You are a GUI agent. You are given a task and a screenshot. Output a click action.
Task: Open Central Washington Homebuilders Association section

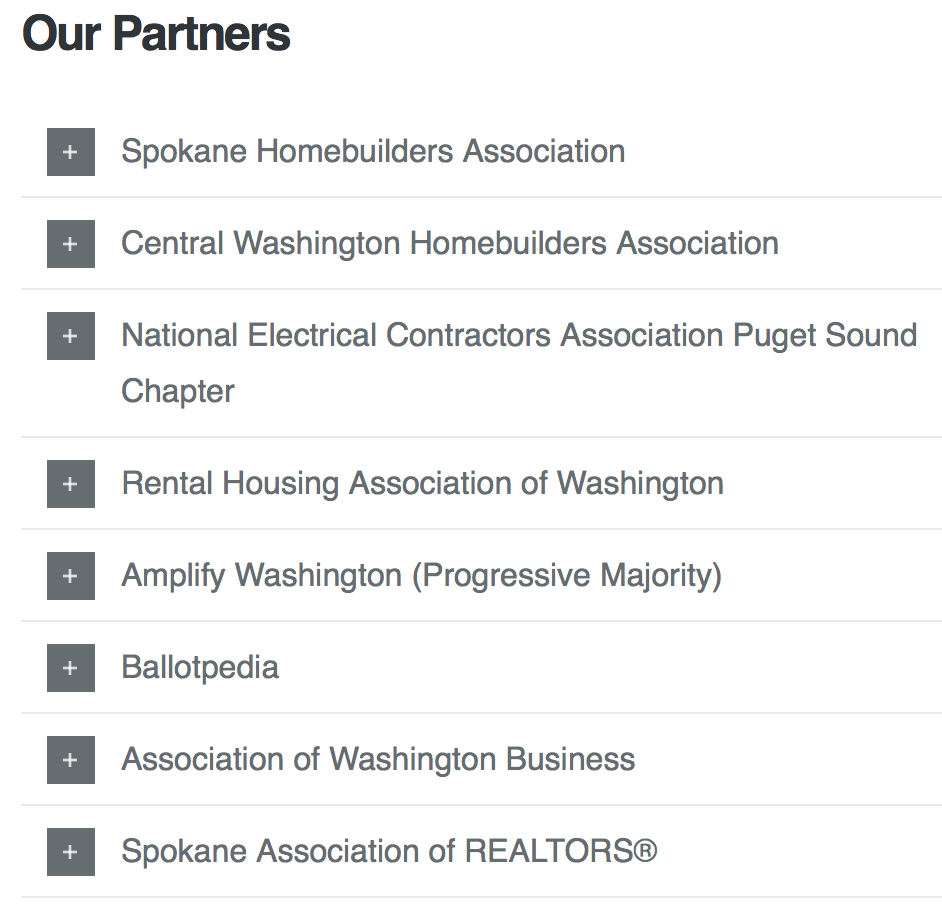pos(449,244)
